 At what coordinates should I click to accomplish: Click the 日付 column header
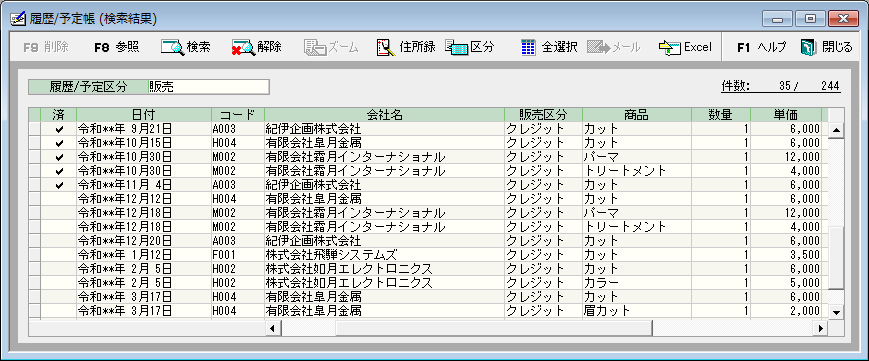click(x=144, y=115)
